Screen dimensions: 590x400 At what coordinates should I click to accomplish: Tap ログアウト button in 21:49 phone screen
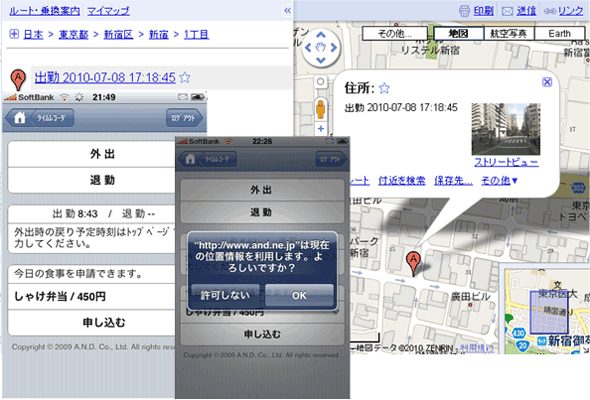[x=183, y=118]
